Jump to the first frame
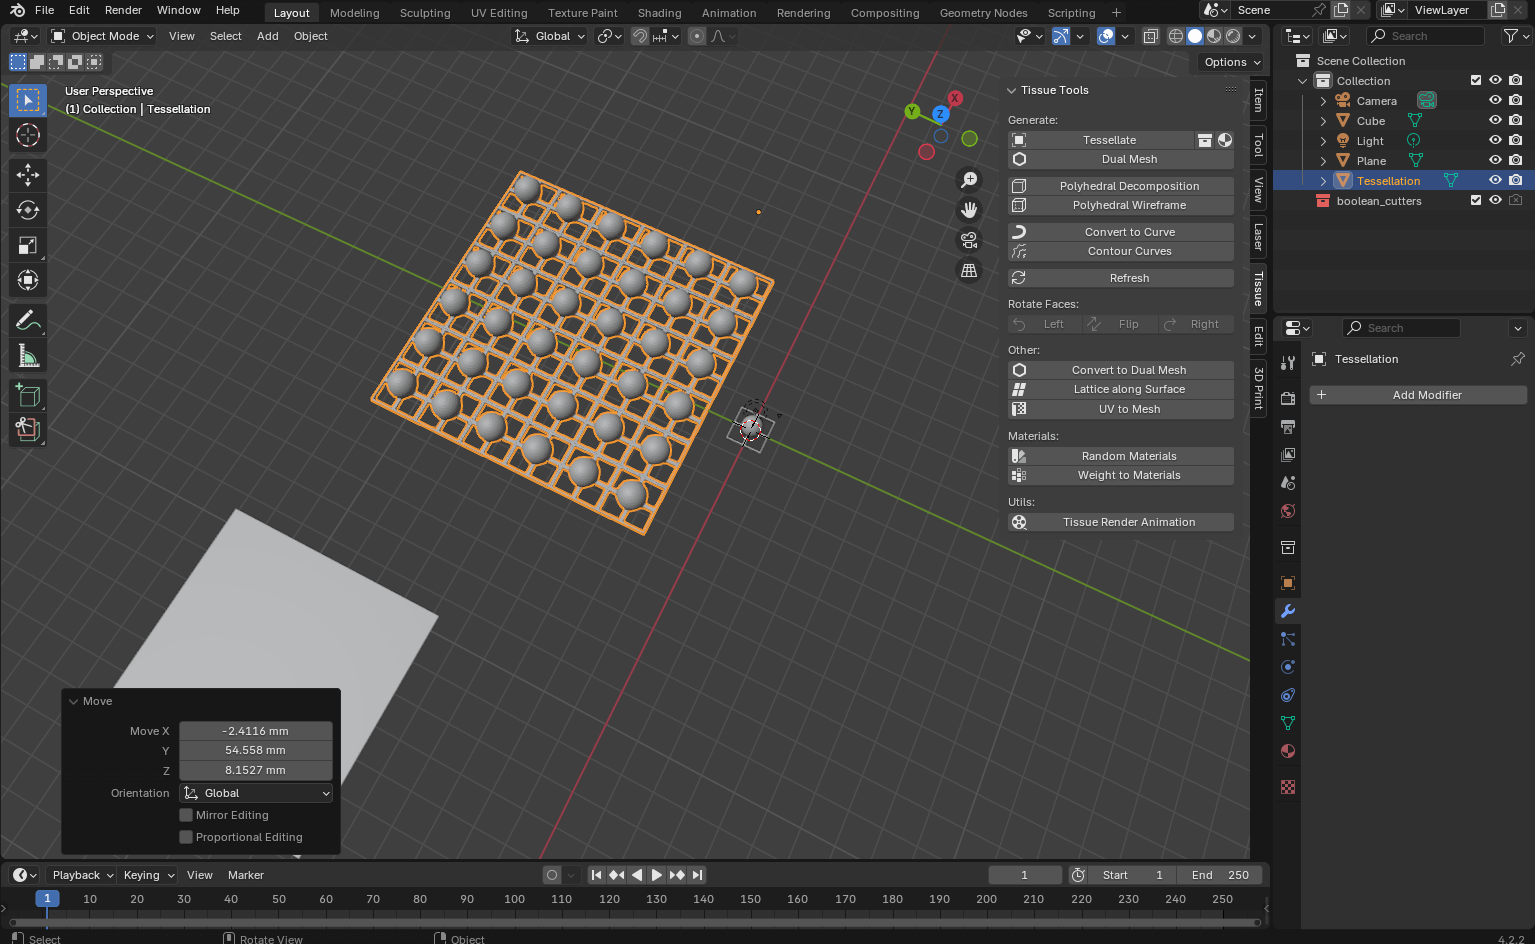 [x=597, y=875]
